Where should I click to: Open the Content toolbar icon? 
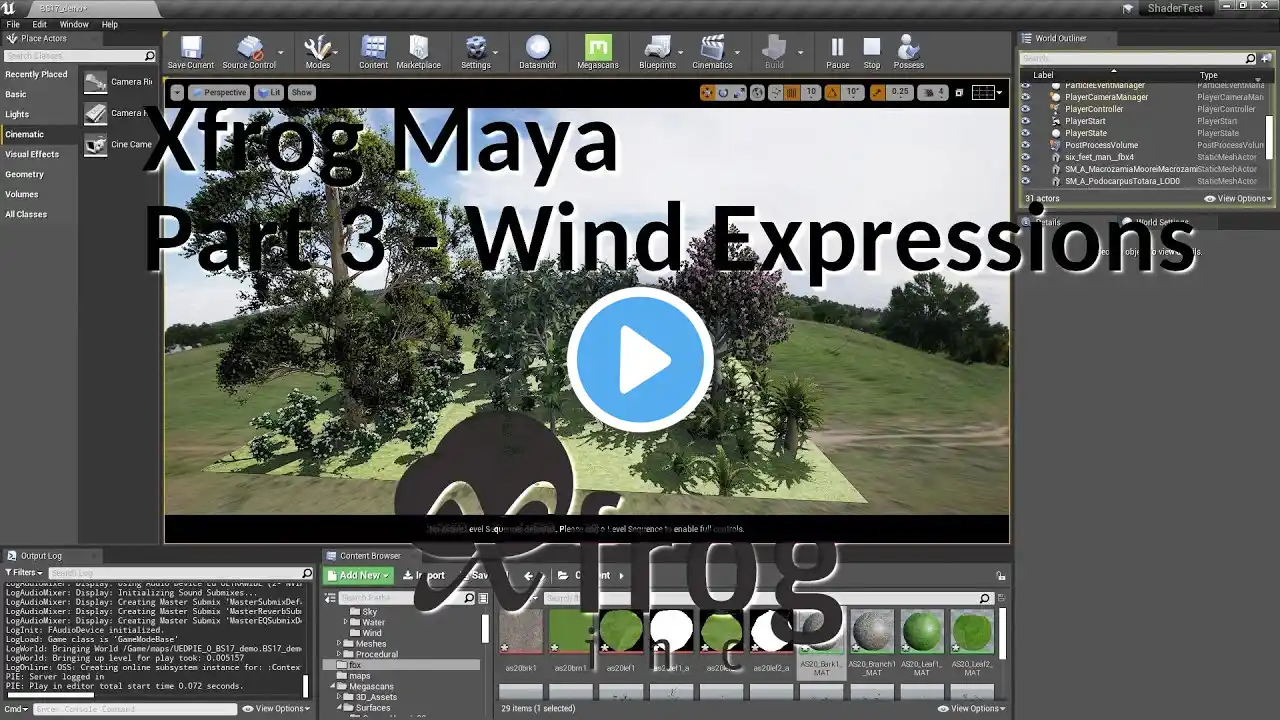[373, 52]
